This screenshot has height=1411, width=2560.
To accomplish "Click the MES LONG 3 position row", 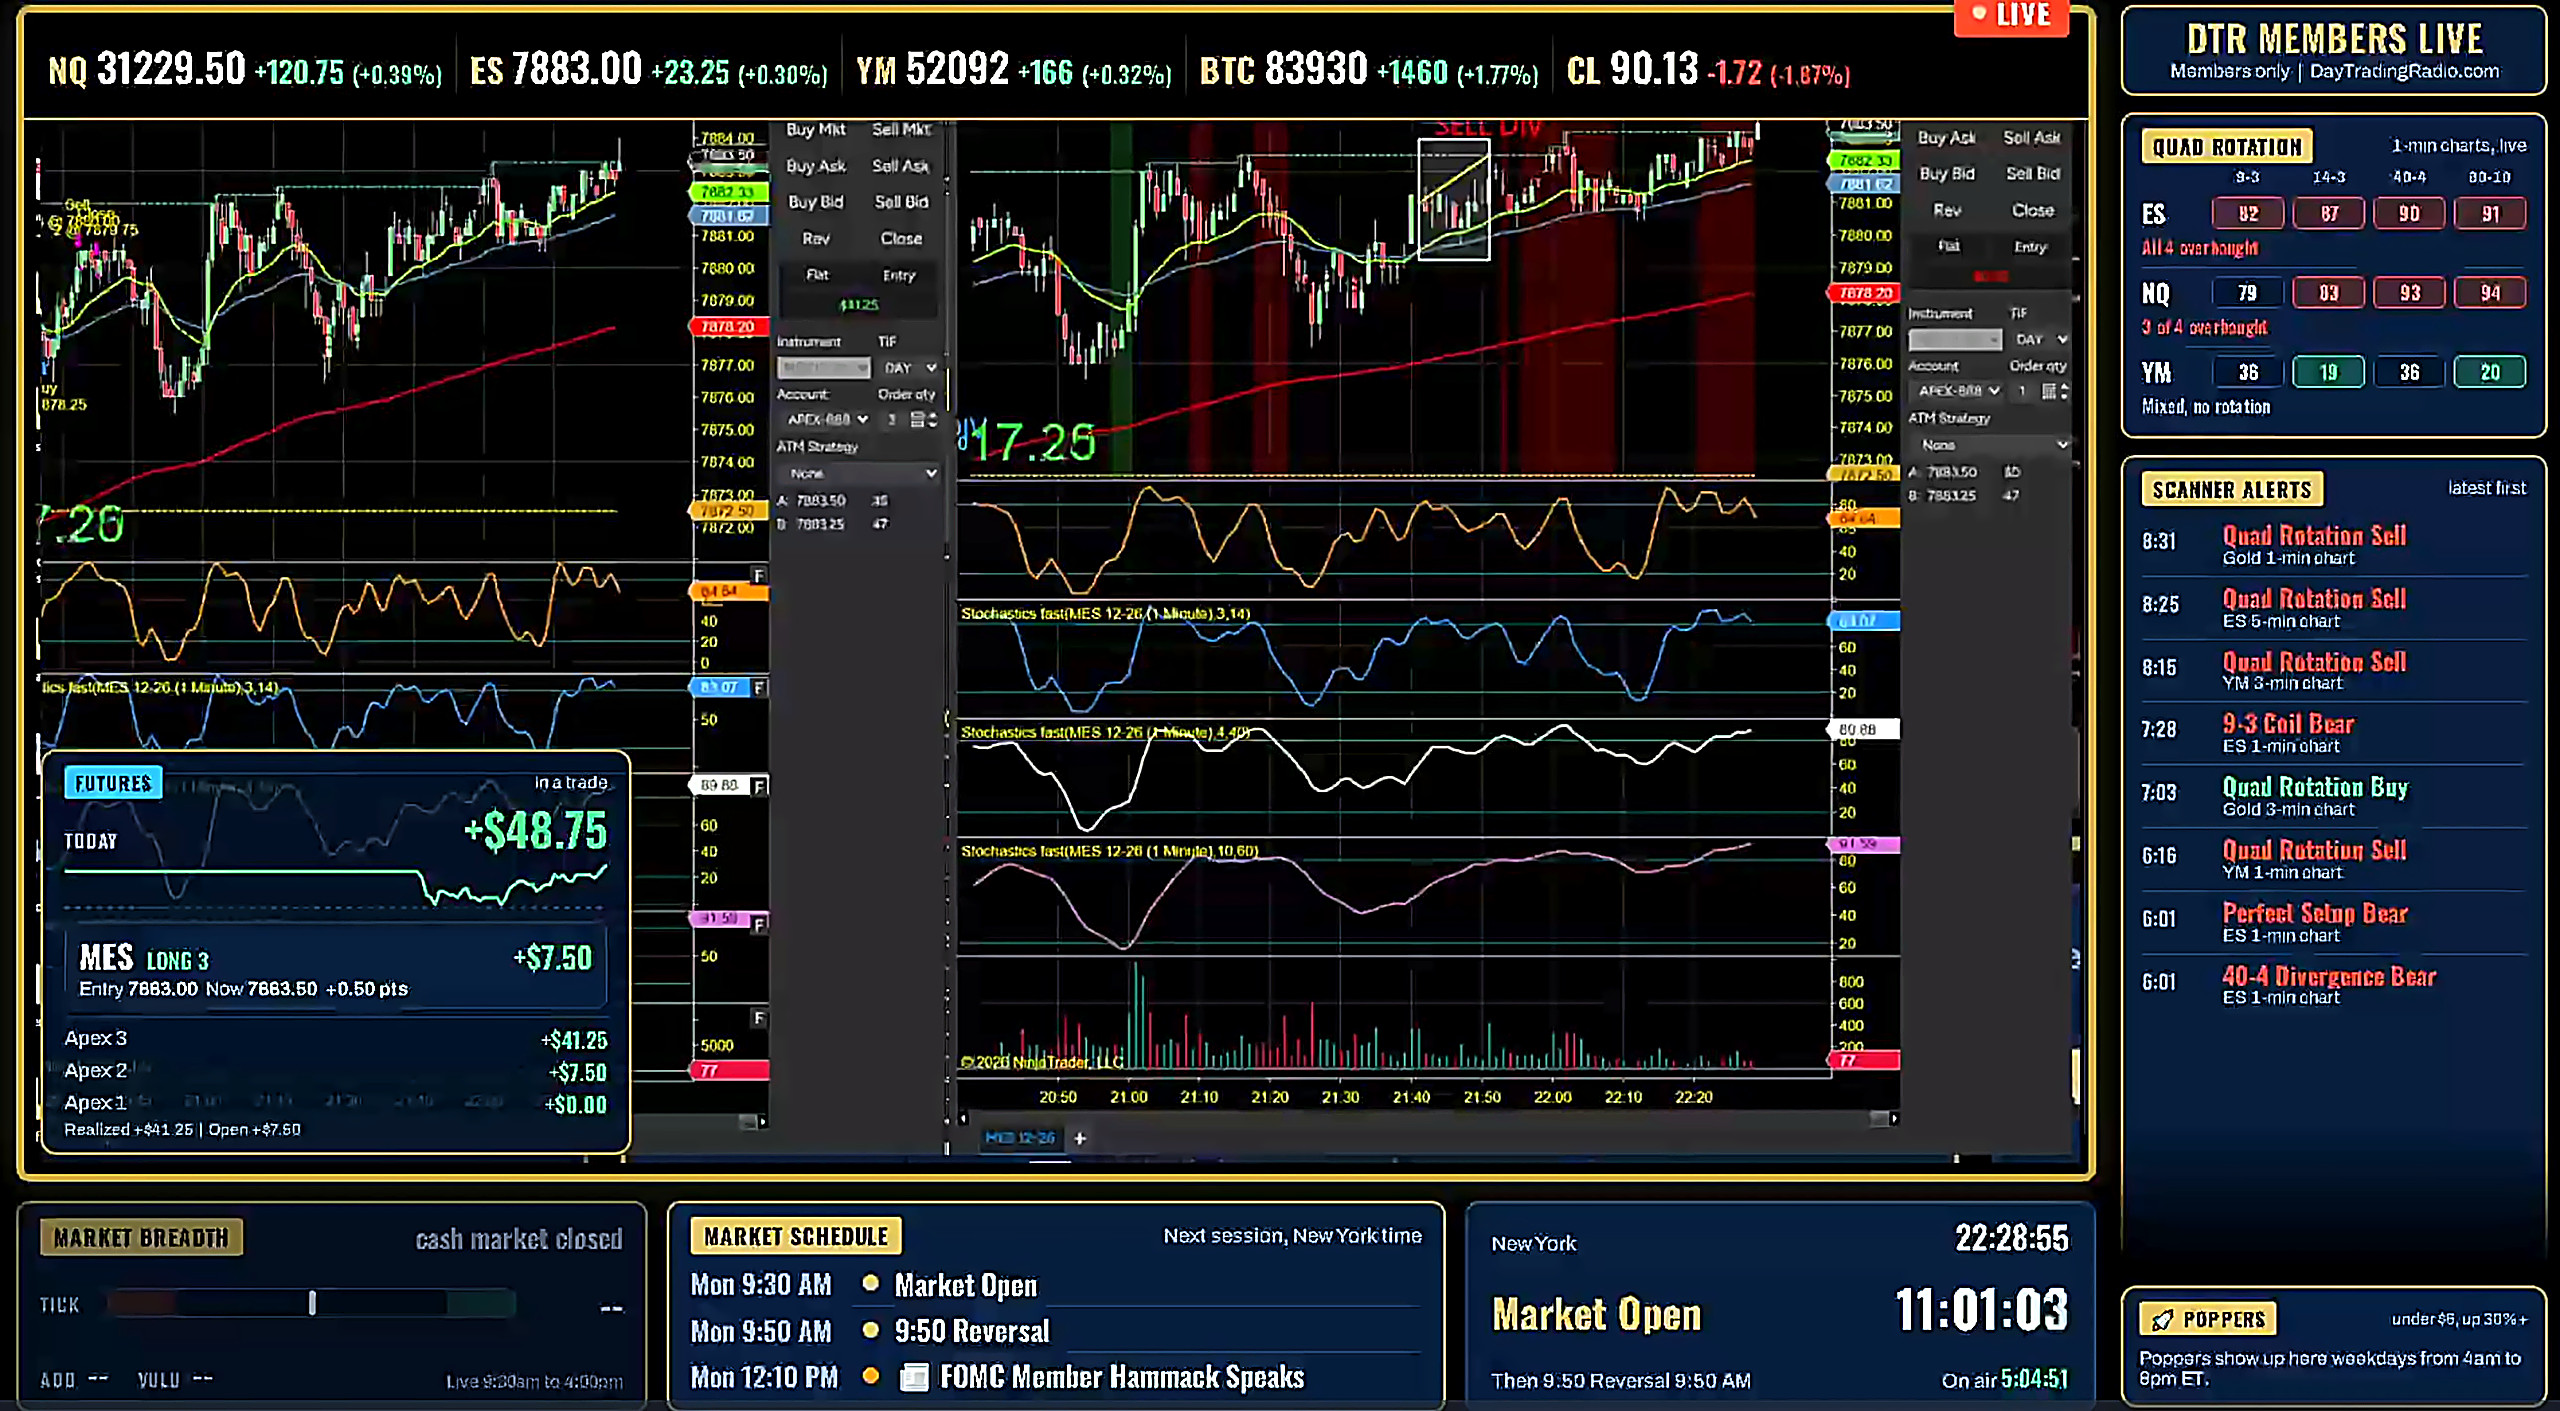I will tap(335, 970).
